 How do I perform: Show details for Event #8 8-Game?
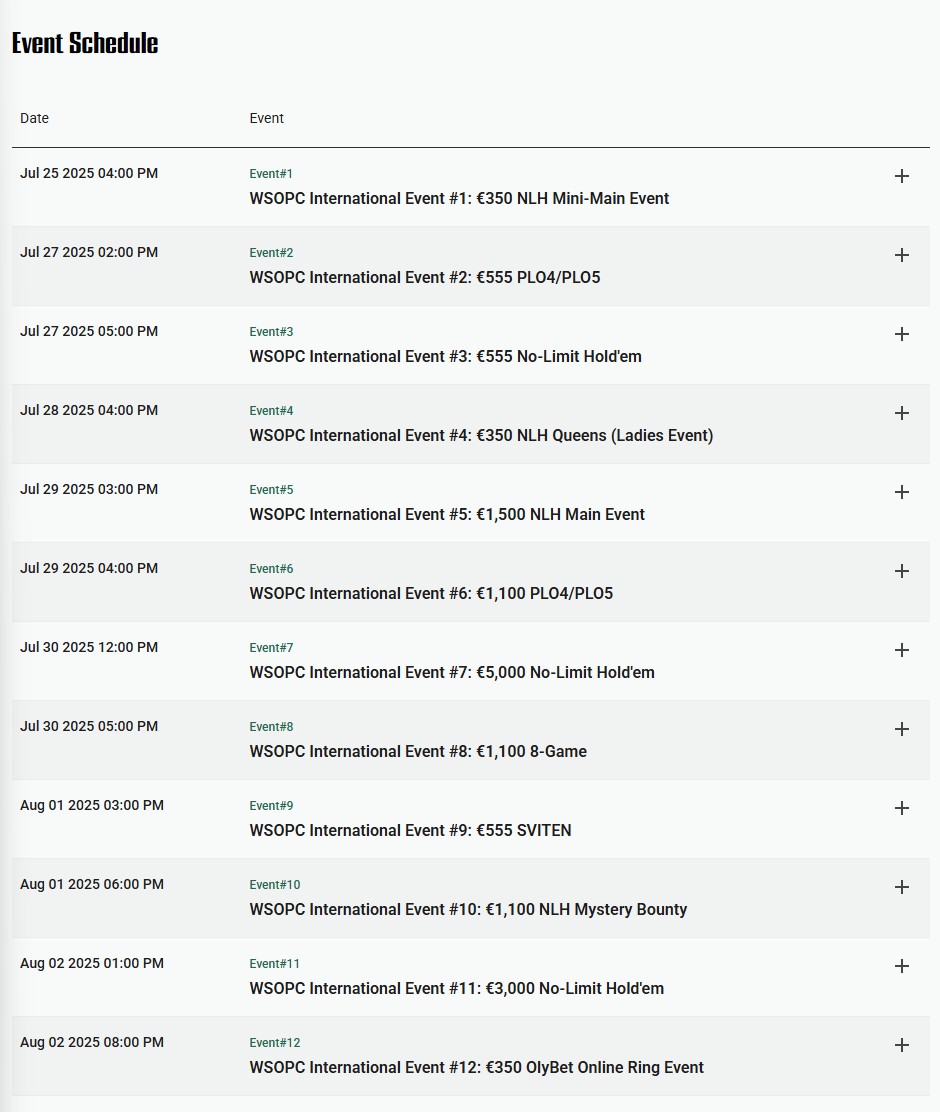click(902, 729)
